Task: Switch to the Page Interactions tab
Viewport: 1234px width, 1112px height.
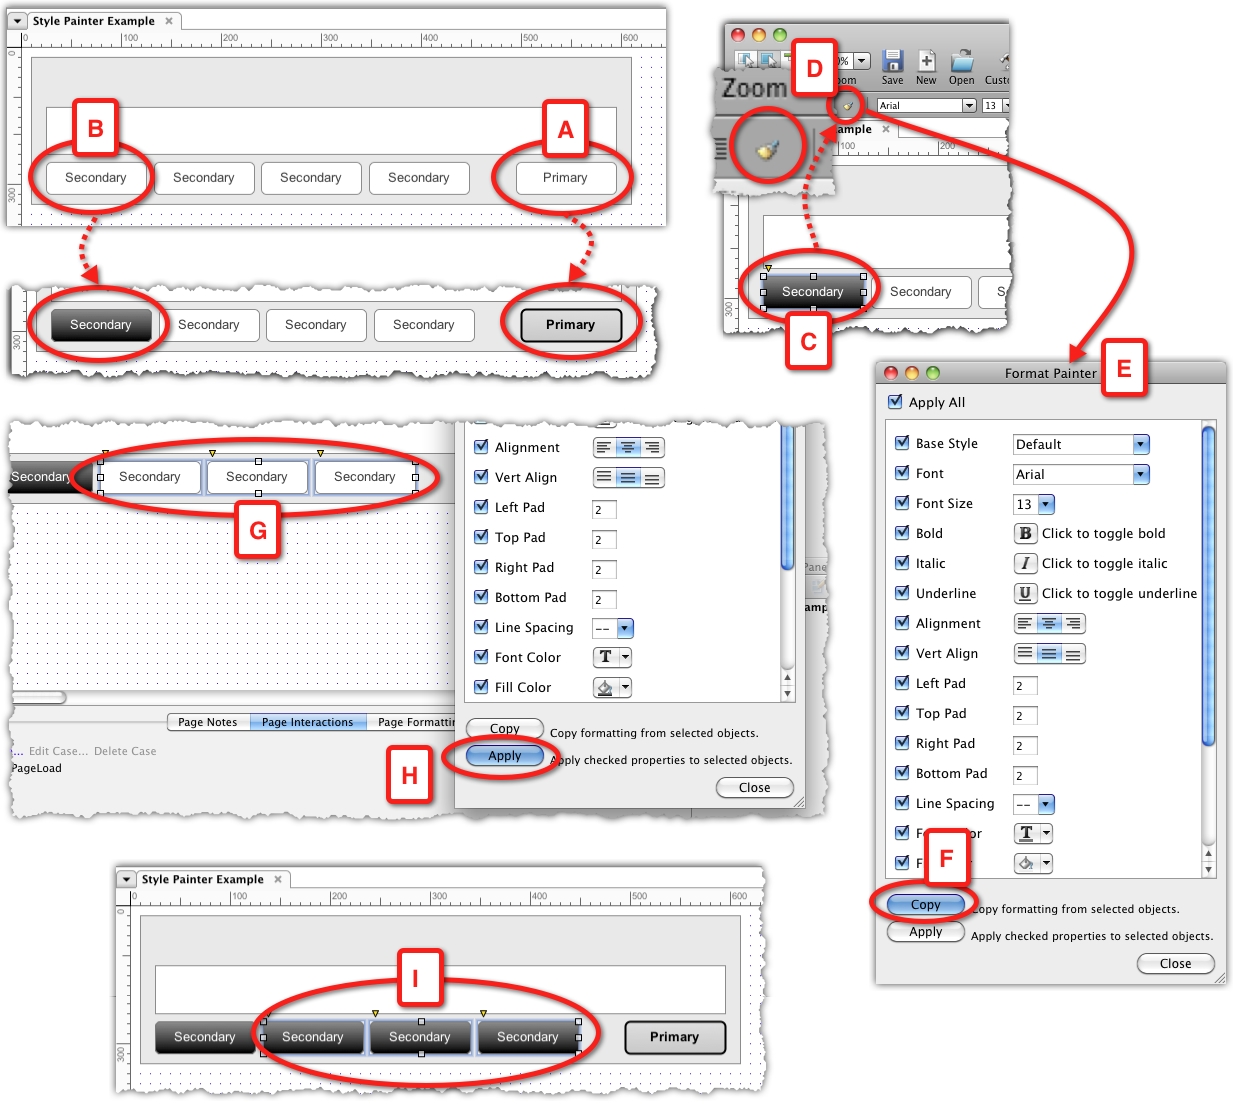Action: pyautogui.click(x=308, y=722)
